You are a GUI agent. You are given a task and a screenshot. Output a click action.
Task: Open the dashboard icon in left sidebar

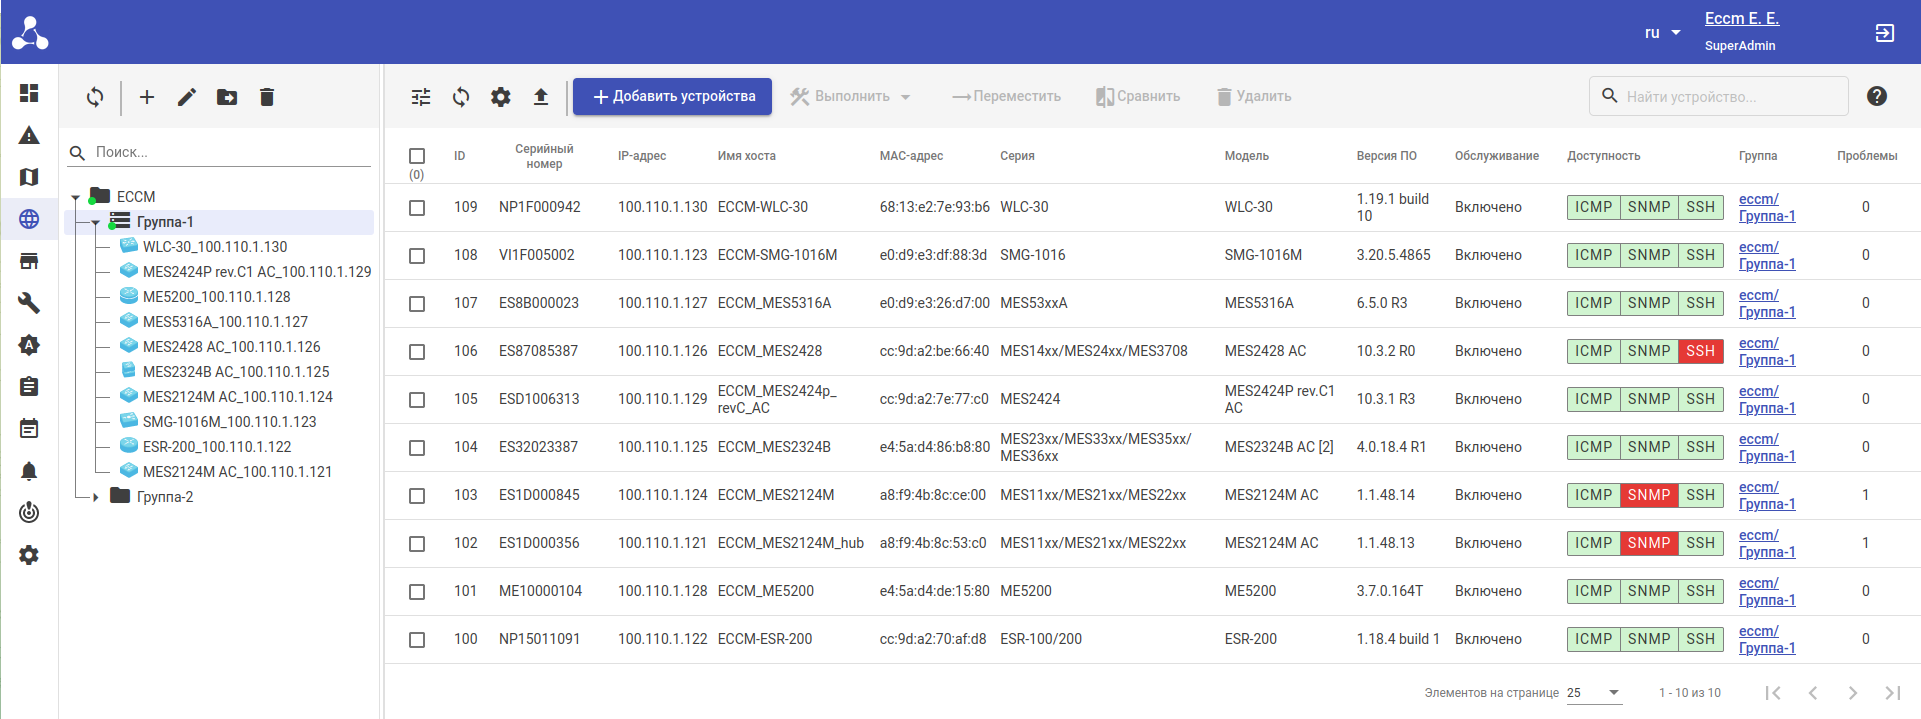[29, 93]
